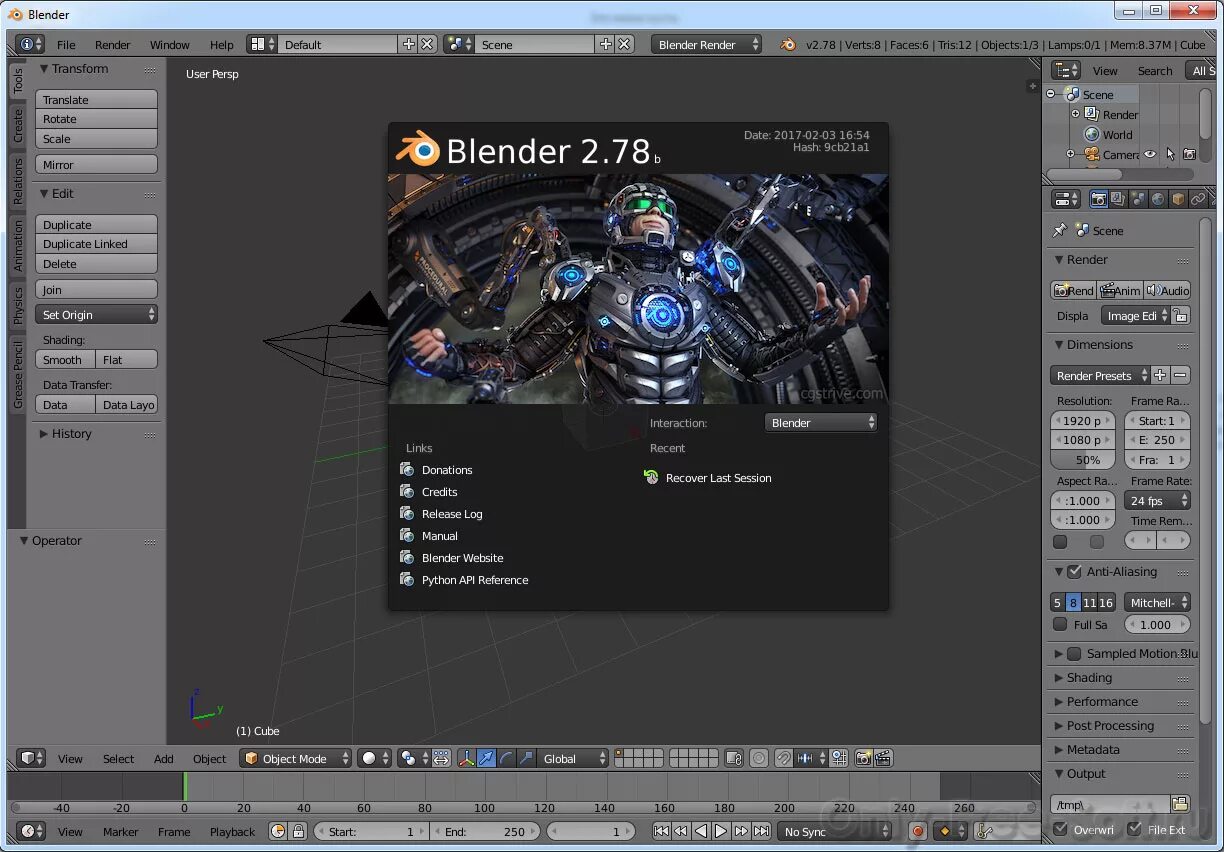Open the Interaction preset dropdown on splash
1224x852 pixels.
tap(820, 422)
